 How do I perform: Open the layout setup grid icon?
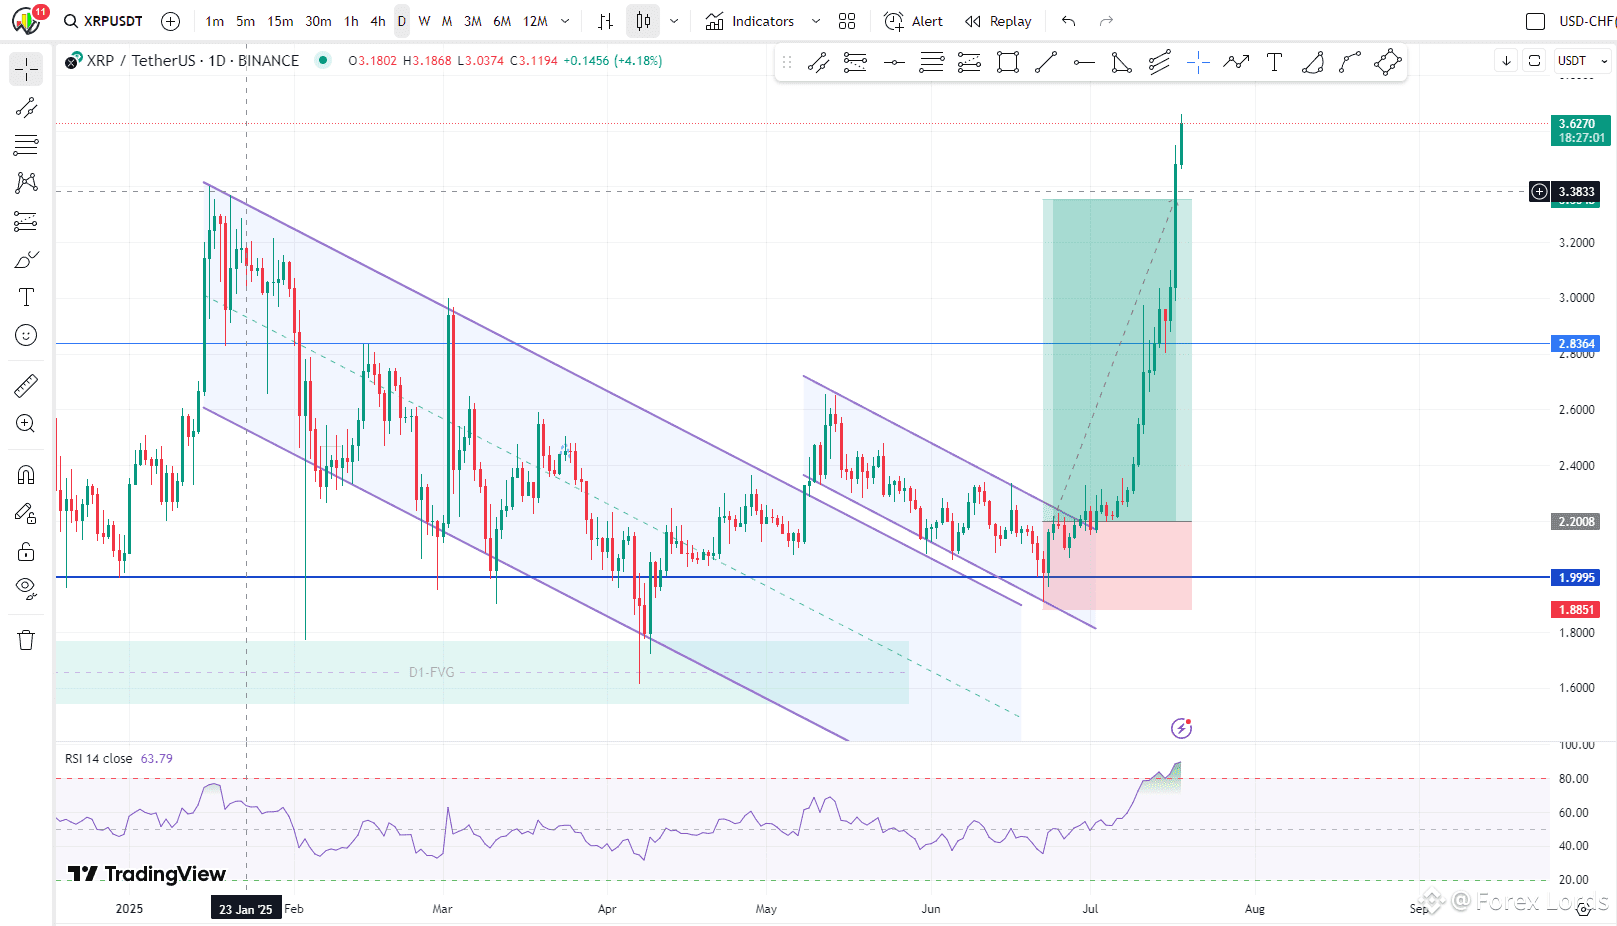[847, 21]
